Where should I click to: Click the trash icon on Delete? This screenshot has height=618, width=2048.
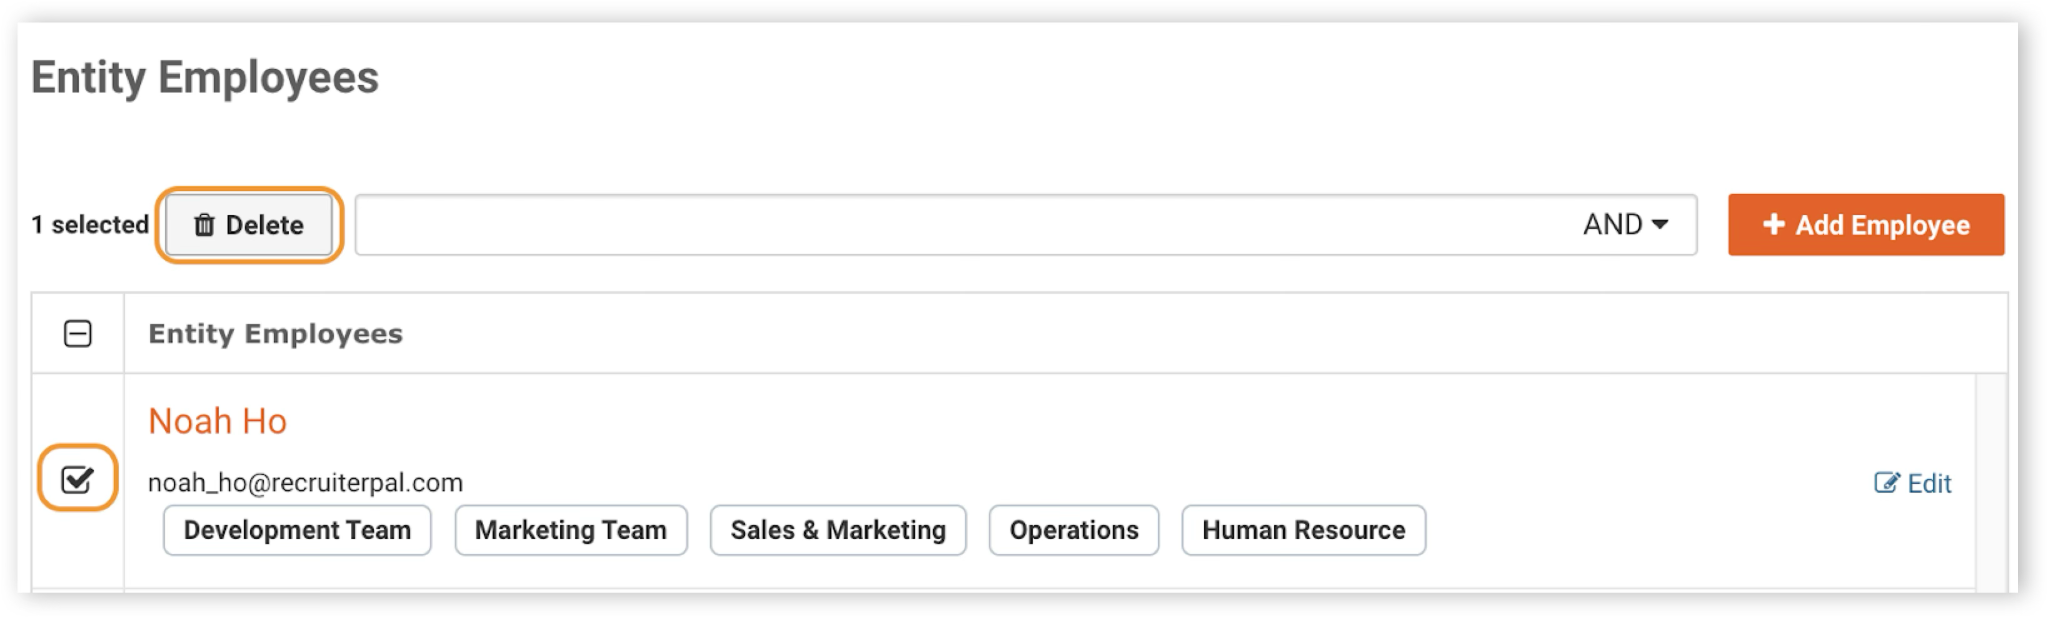coord(204,225)
